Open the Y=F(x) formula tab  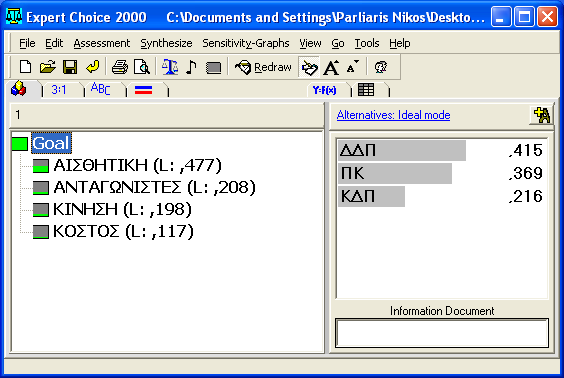pos(324,90)
